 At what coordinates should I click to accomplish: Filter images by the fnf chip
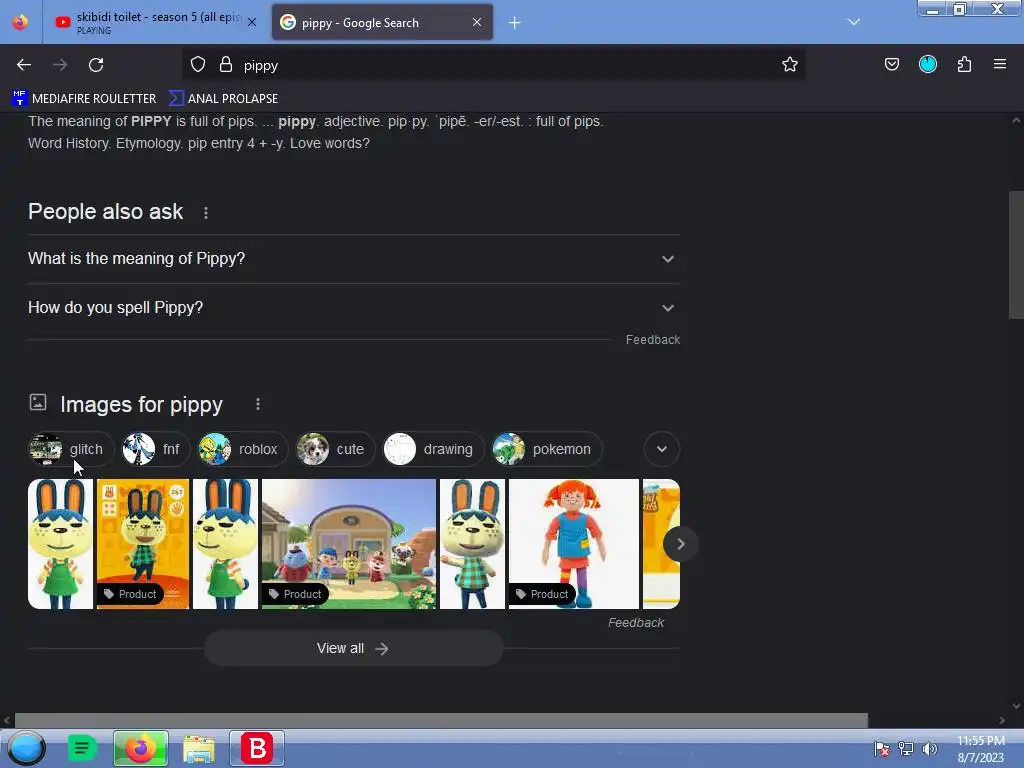click(155, 449)
